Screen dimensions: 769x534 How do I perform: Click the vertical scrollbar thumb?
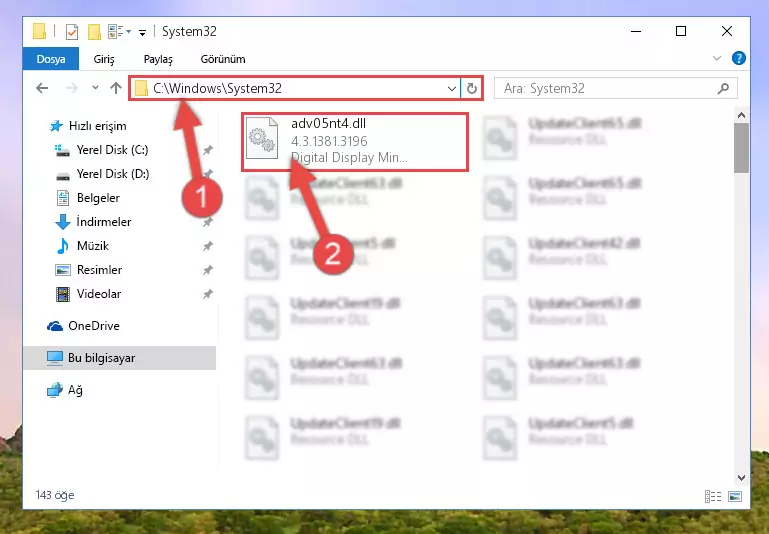click(x=742, y=148)
